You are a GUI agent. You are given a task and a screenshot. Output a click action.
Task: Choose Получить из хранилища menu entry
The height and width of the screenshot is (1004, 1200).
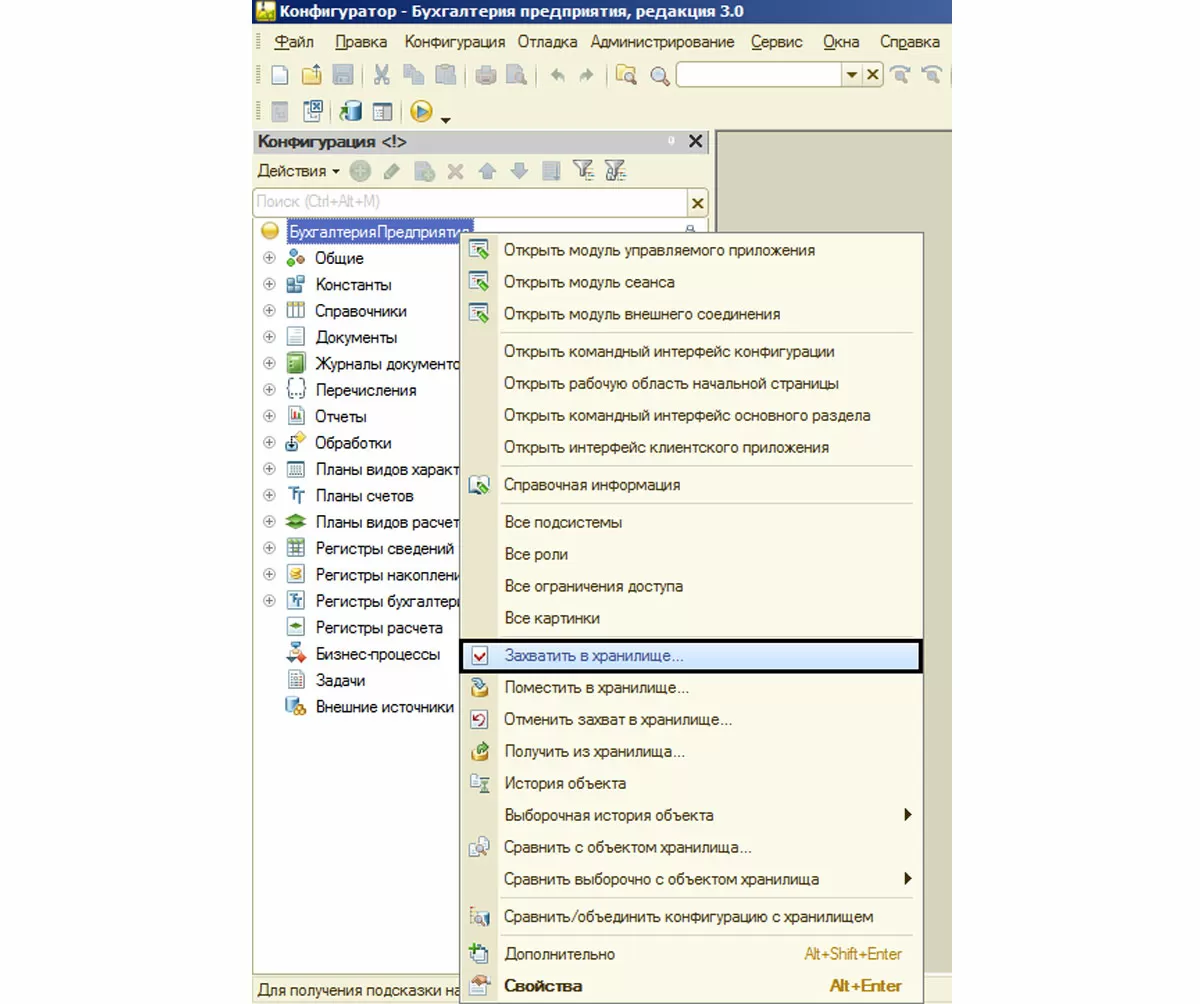[x=690, y=751]
